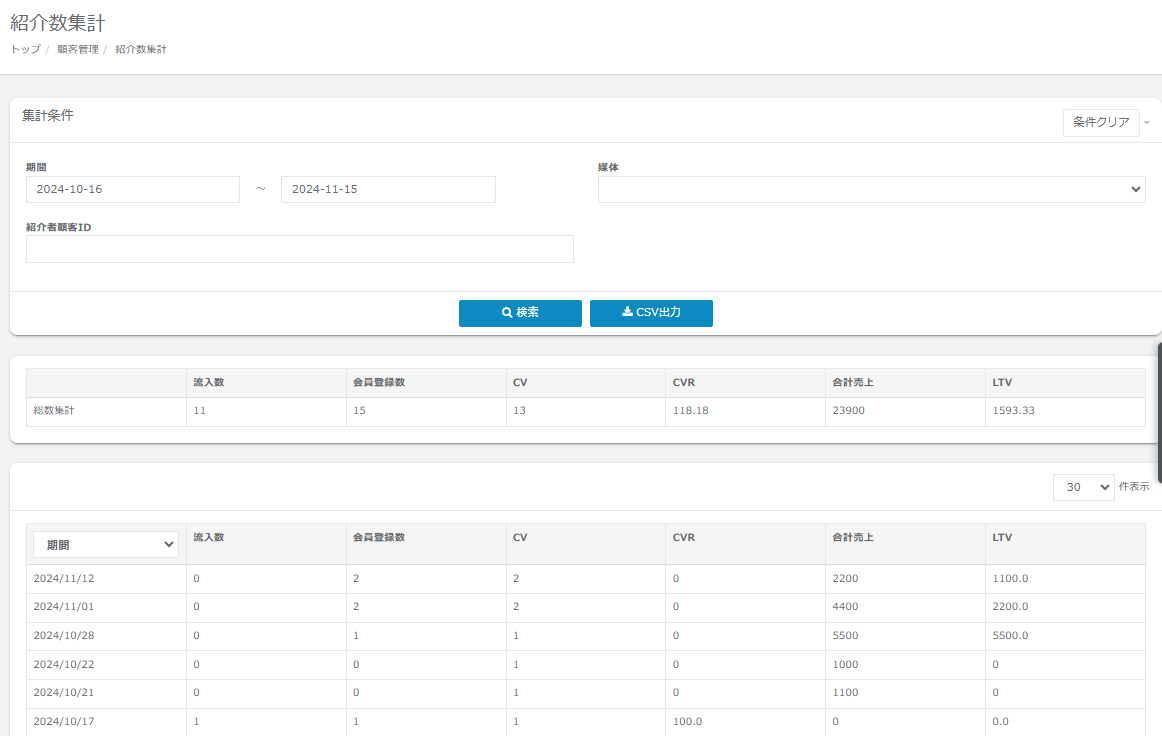1162x736 pixels.
Task: Open the 期間 grouping dropdown in table header
Action: 106,545
